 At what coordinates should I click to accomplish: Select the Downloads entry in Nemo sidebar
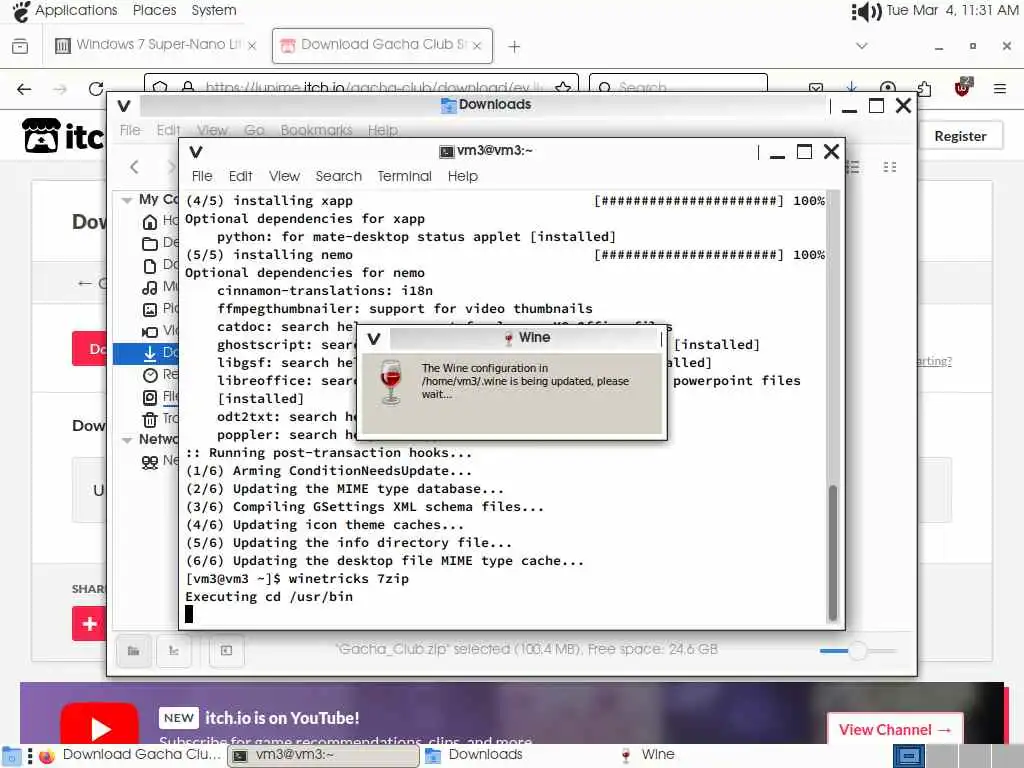pyautogui.click(x=146, y=353)
